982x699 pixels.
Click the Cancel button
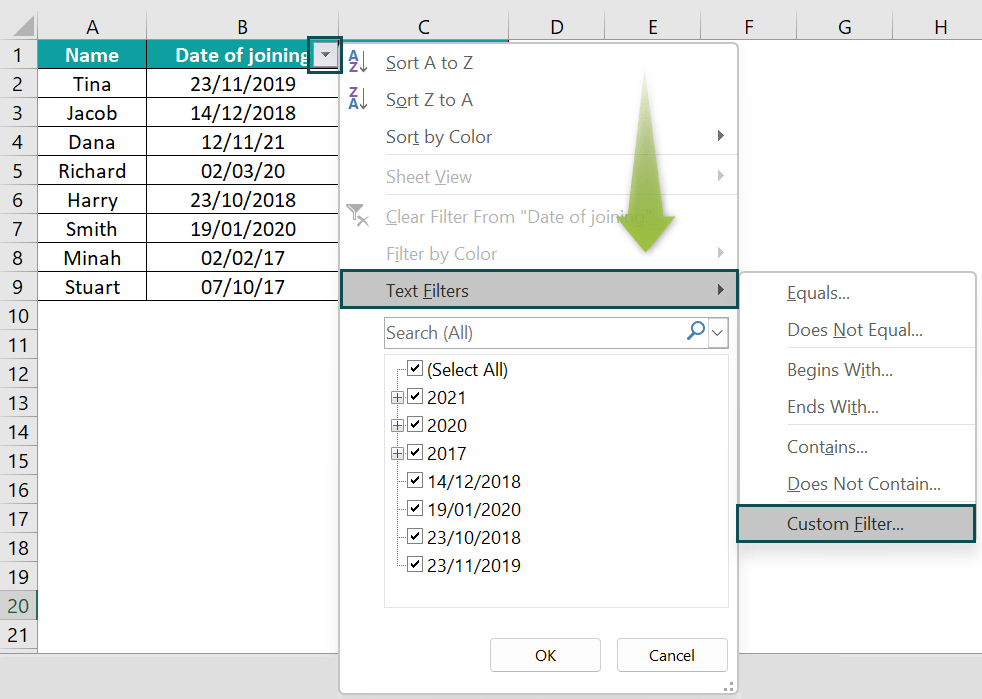click(672, 655)
